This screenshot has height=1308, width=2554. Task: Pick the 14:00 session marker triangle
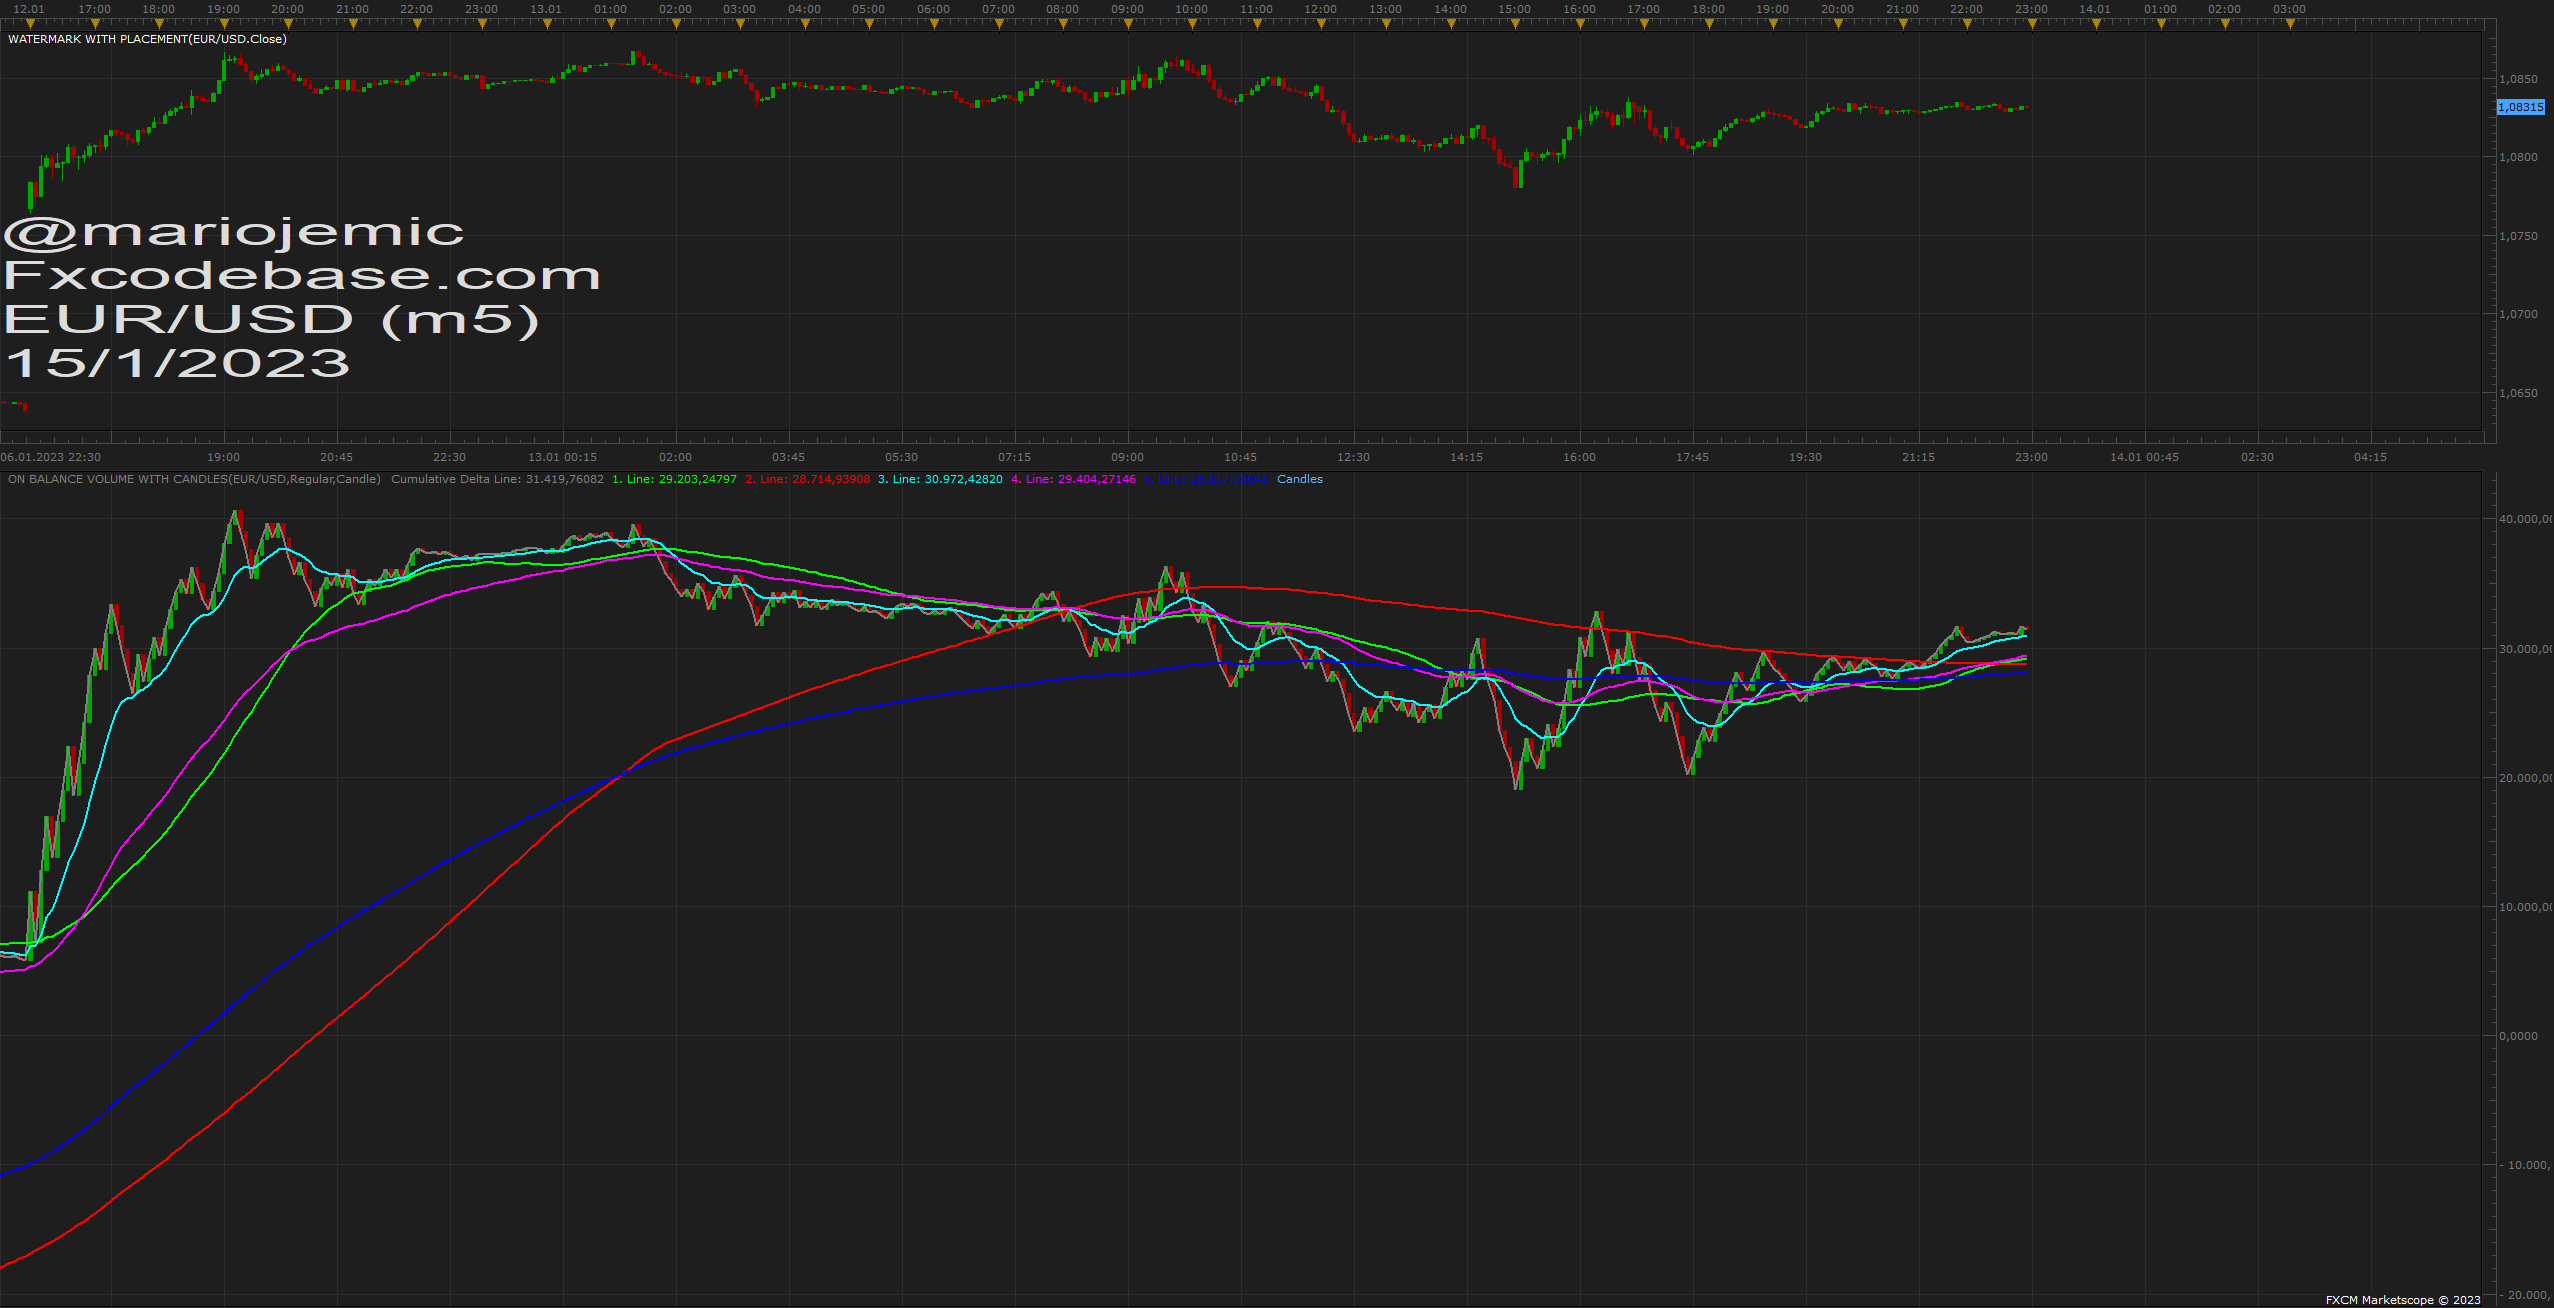point(1450,24)
